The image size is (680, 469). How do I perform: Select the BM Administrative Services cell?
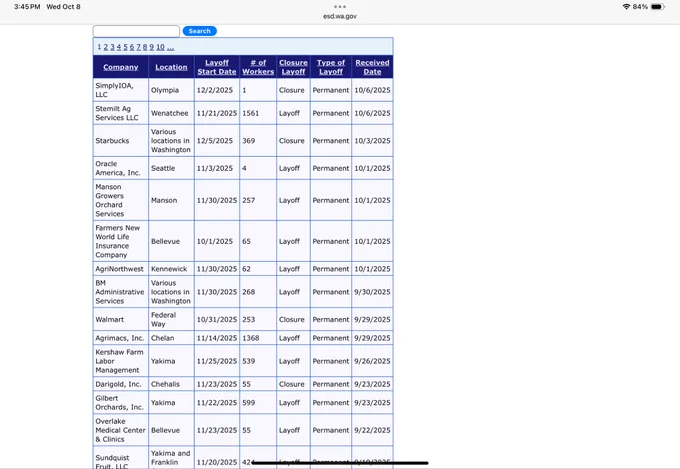coord(121,292)
